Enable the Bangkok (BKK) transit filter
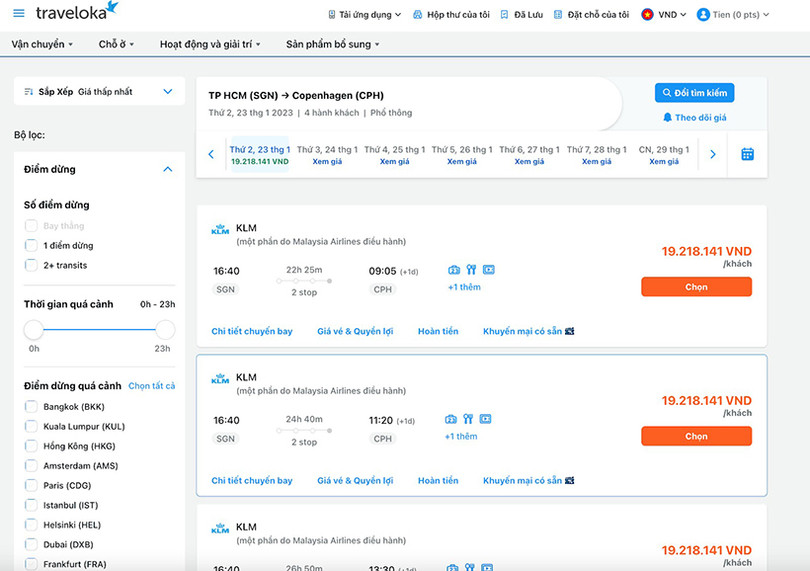This screenshot has height=571, width=810. coord(32,407)
